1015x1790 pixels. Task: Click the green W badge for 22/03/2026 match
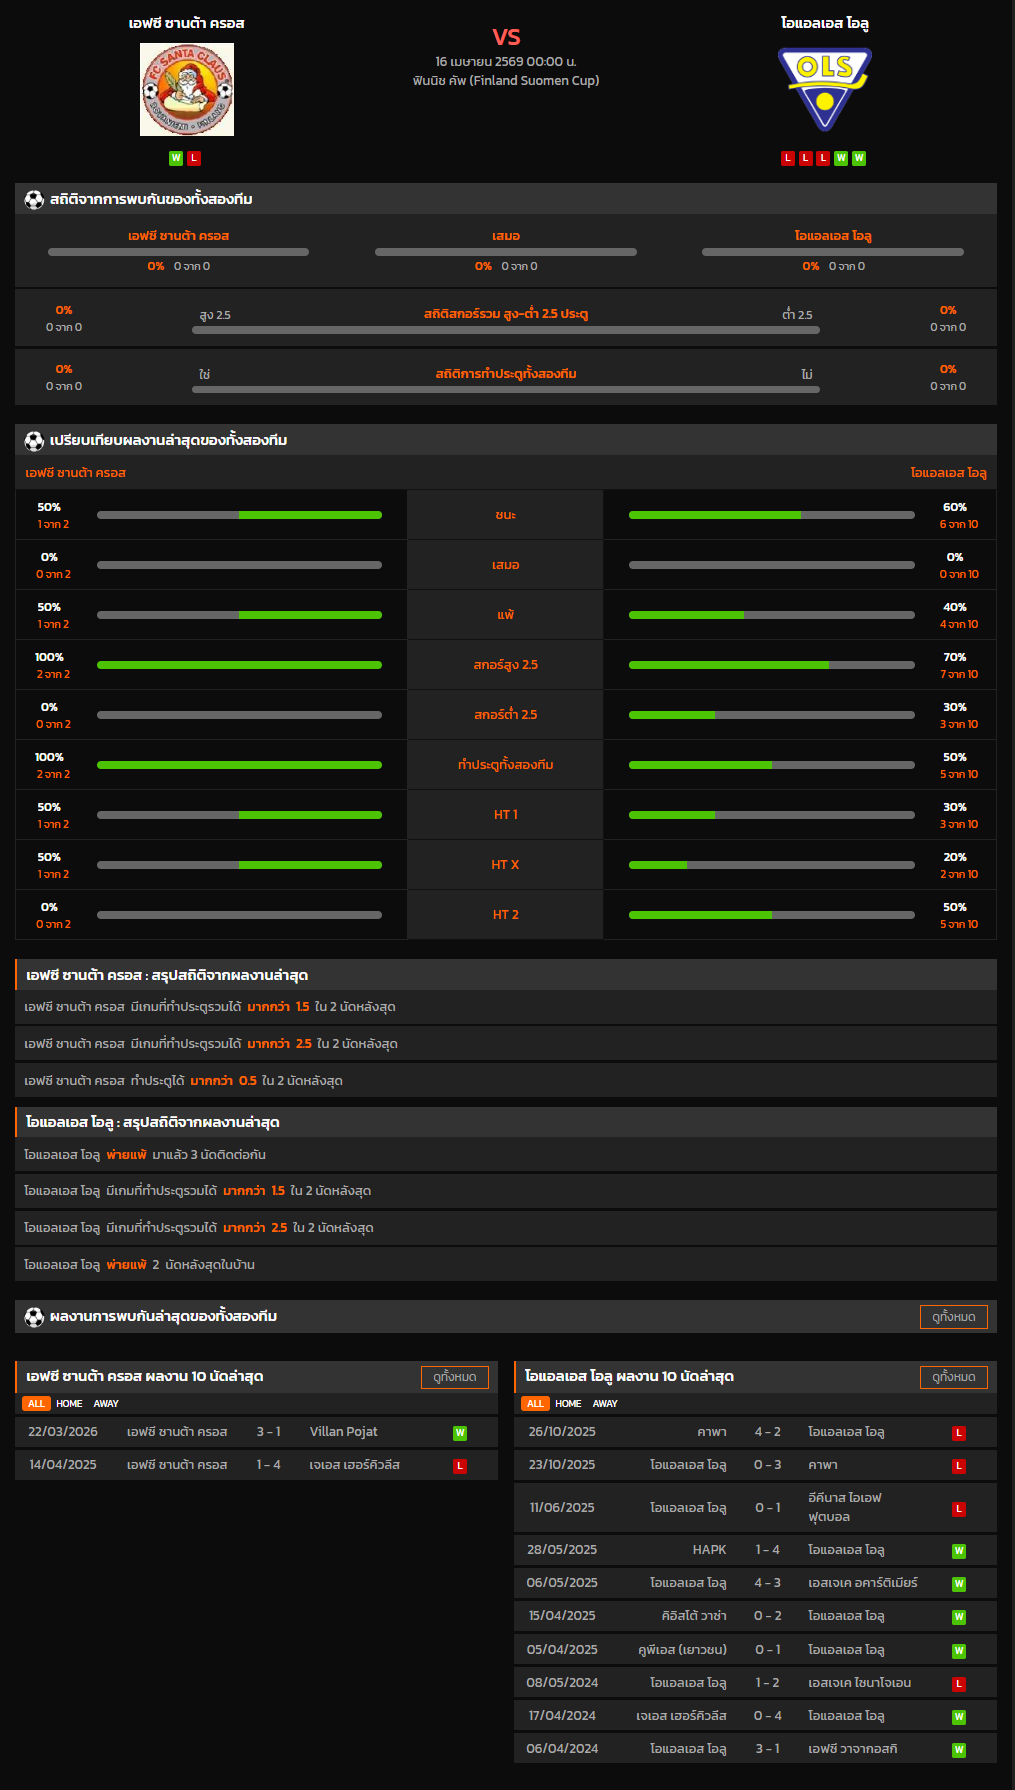[x=460, y=1433]
